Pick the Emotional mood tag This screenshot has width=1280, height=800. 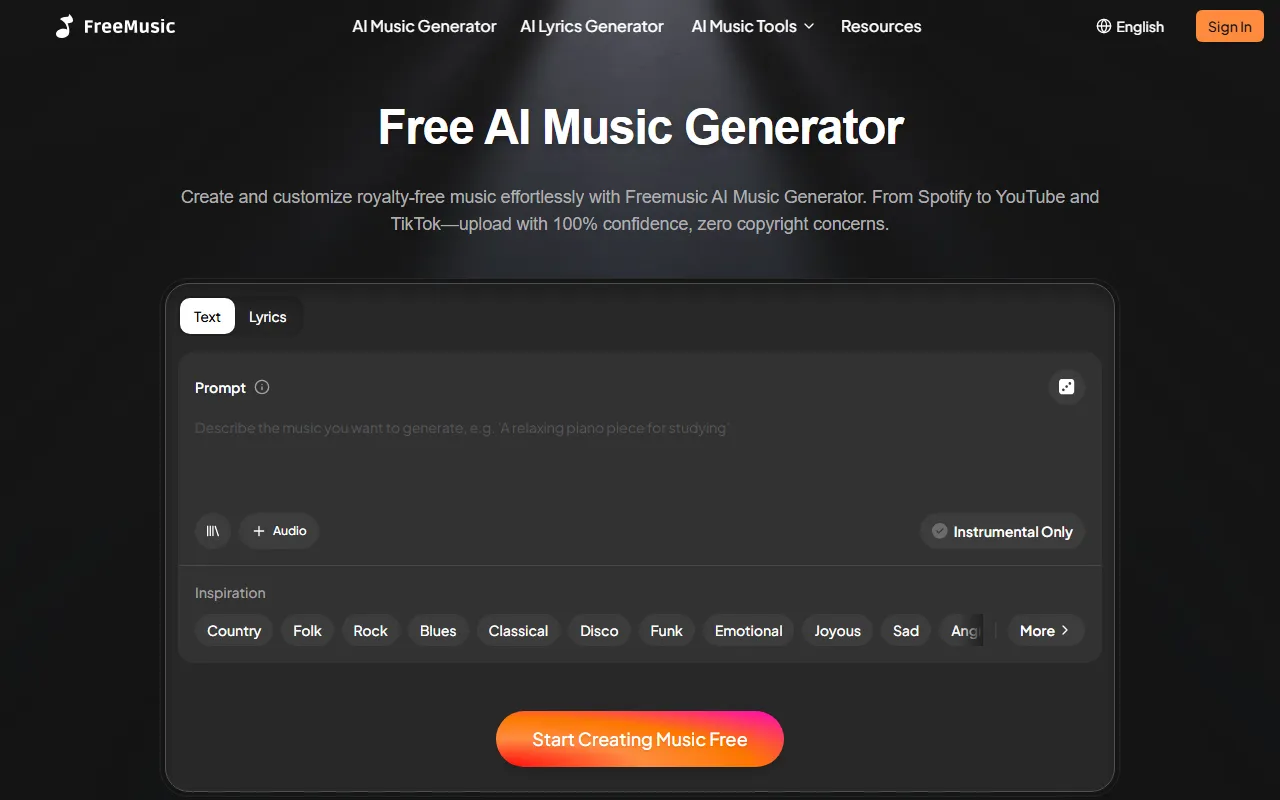pos(749,630)
